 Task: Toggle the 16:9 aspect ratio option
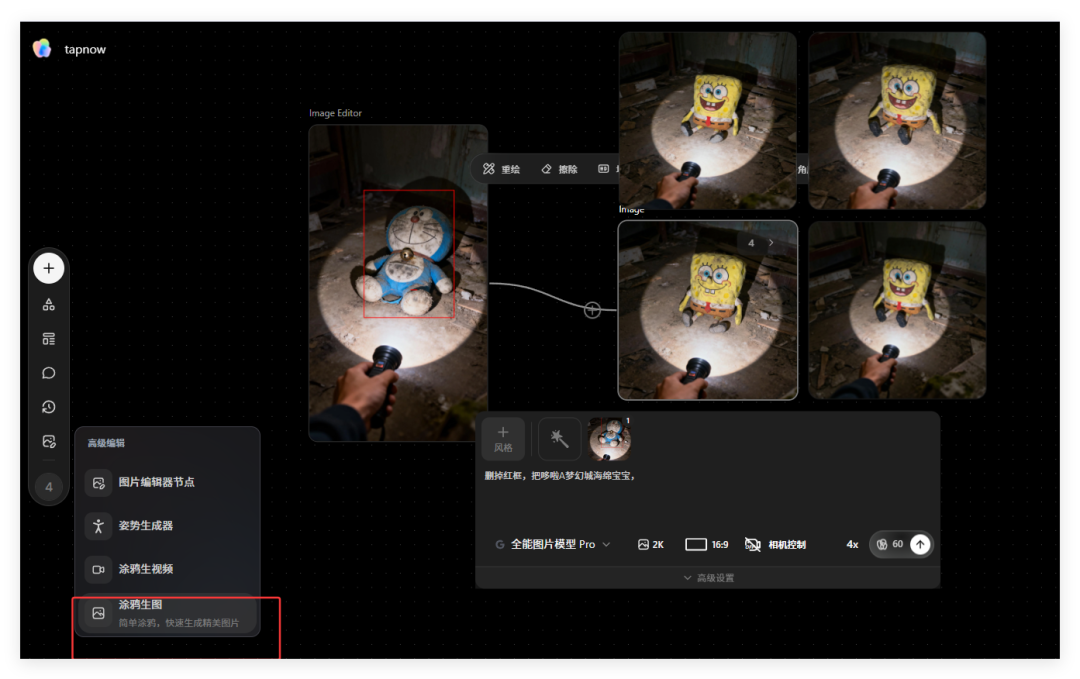coord(707,544)
